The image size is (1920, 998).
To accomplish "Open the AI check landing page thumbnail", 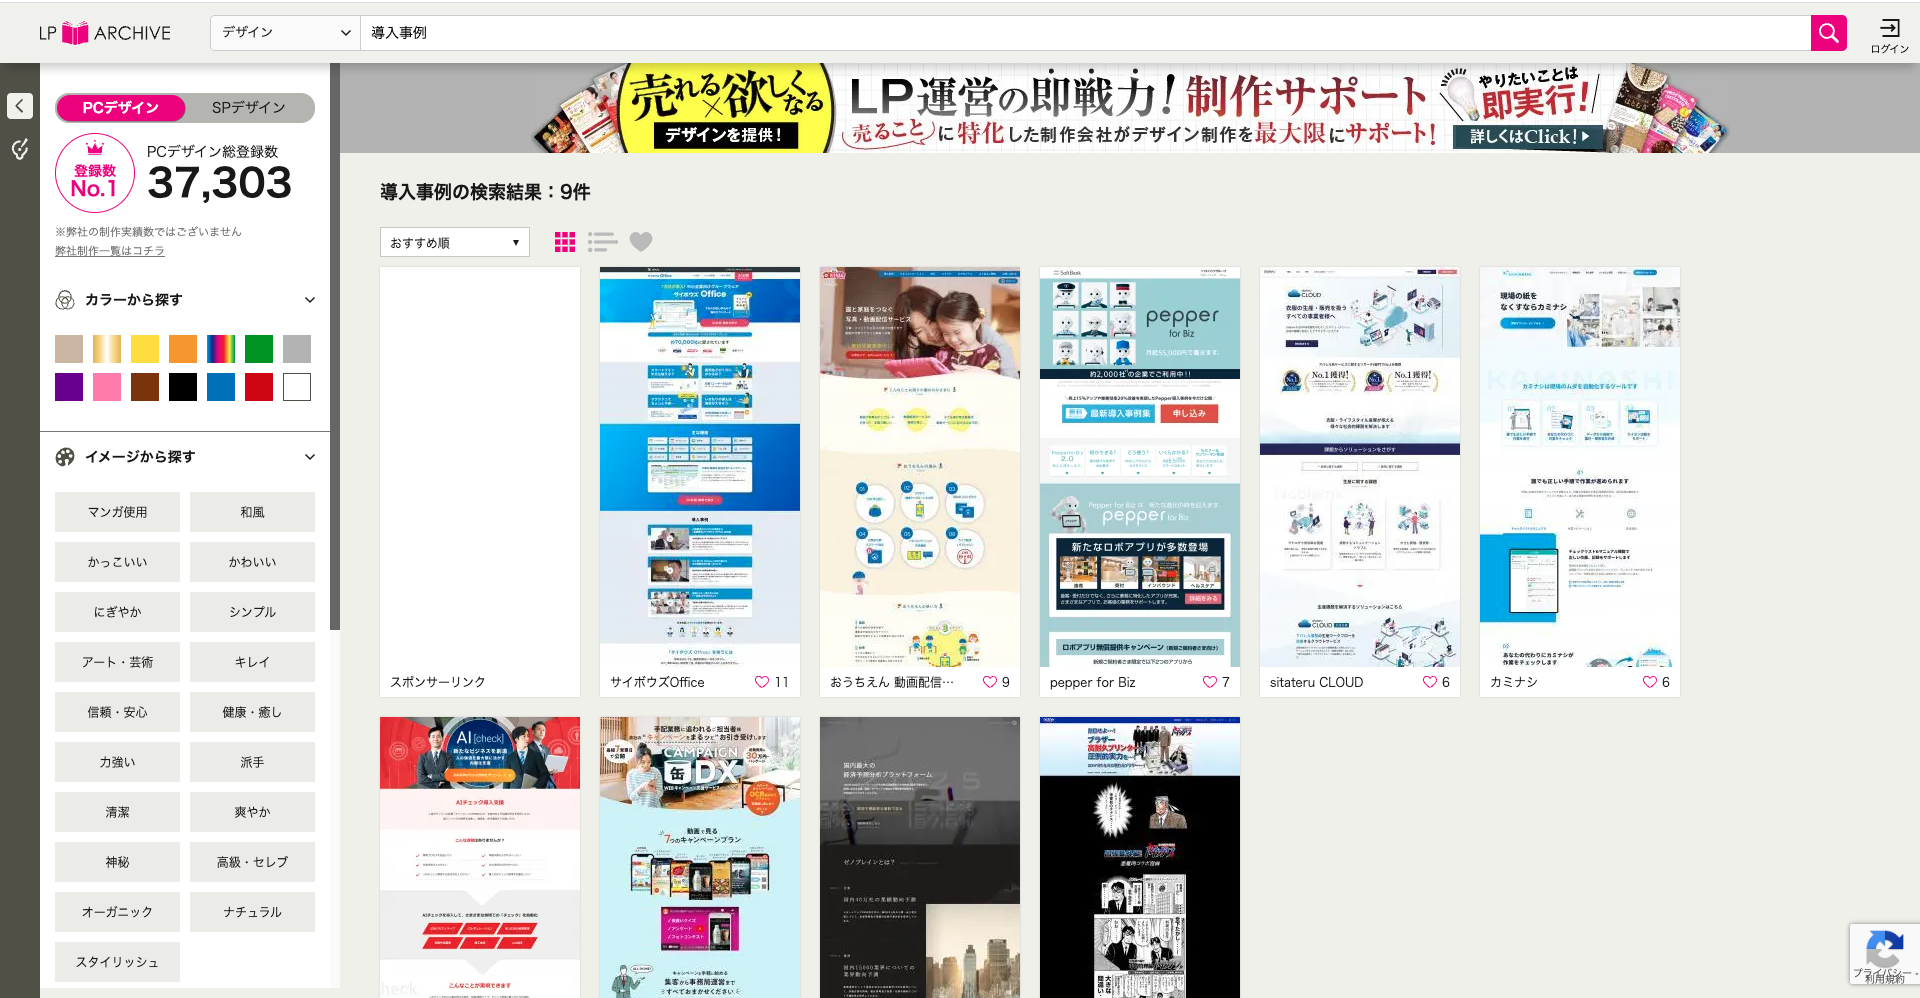I will point(480,857).
